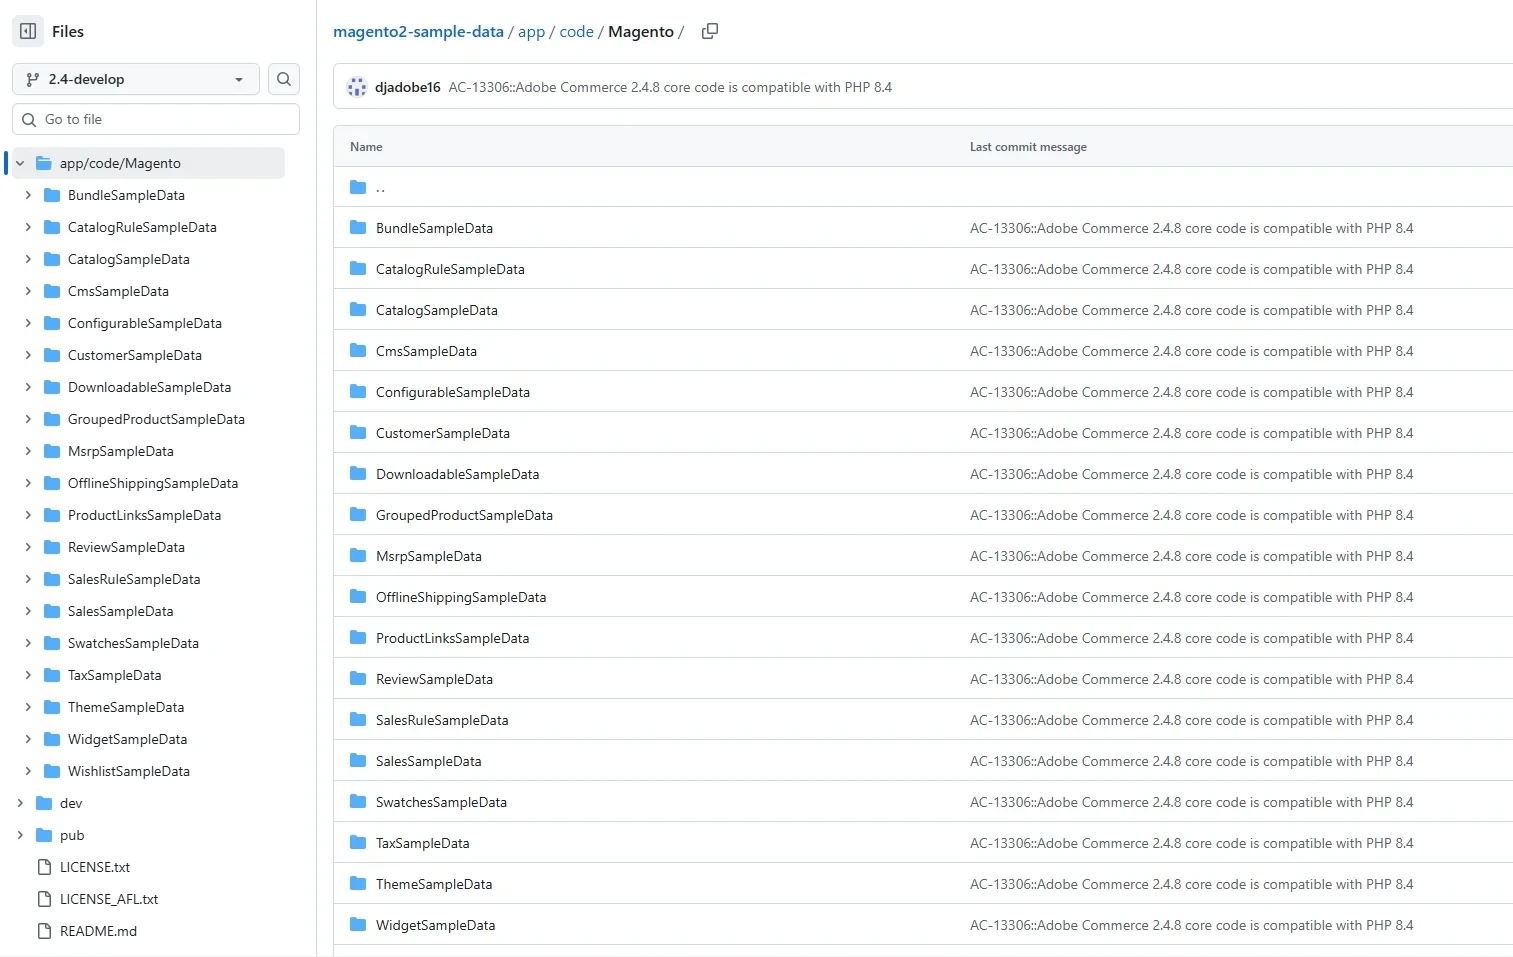Click the folder icon beside CmsSampleData row
1513x957 pixels.
(x=358, y=350)
